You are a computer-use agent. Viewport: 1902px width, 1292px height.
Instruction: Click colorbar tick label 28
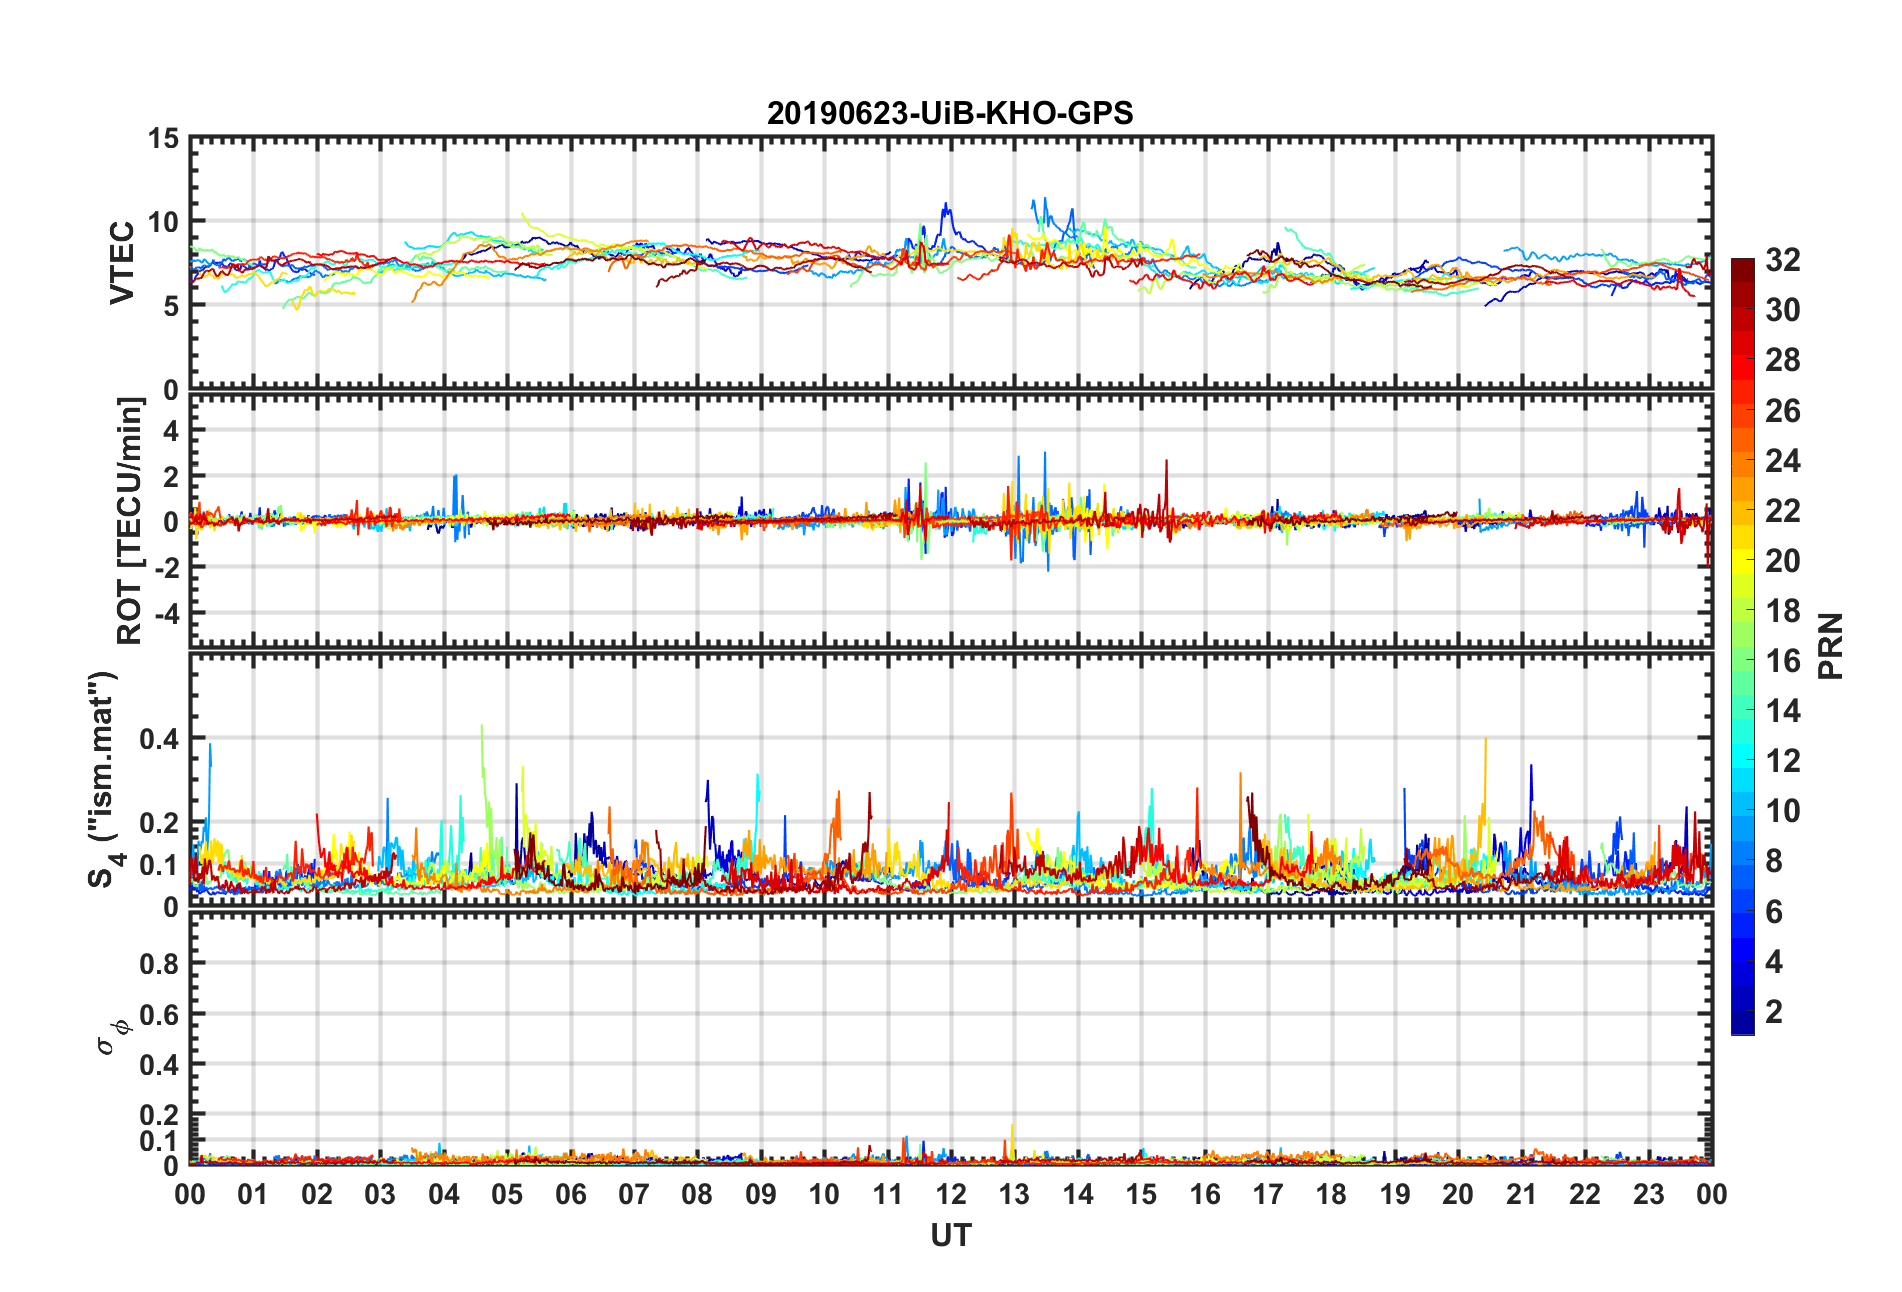pos(1782,360)
